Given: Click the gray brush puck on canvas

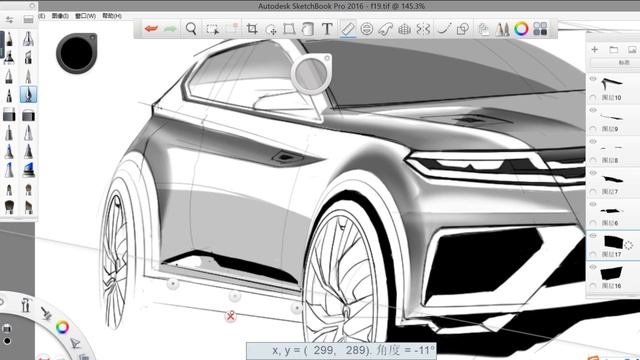Looking at the screenshot, I should (311, 75).
